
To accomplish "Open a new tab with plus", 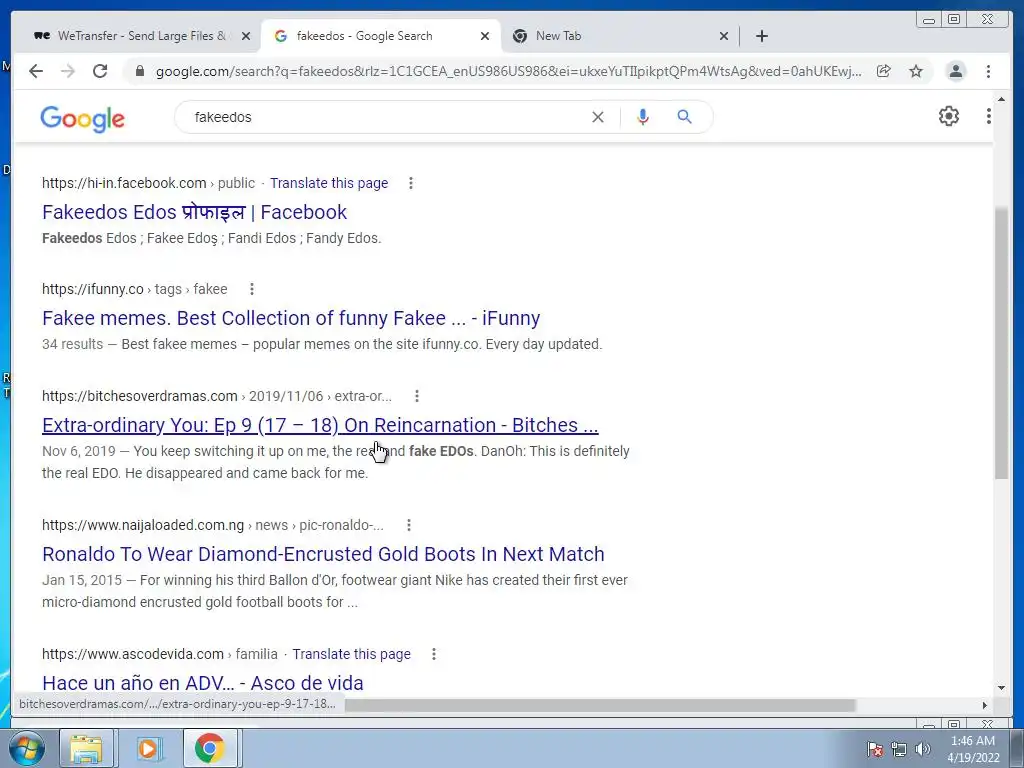I will [x=761, y=36].
